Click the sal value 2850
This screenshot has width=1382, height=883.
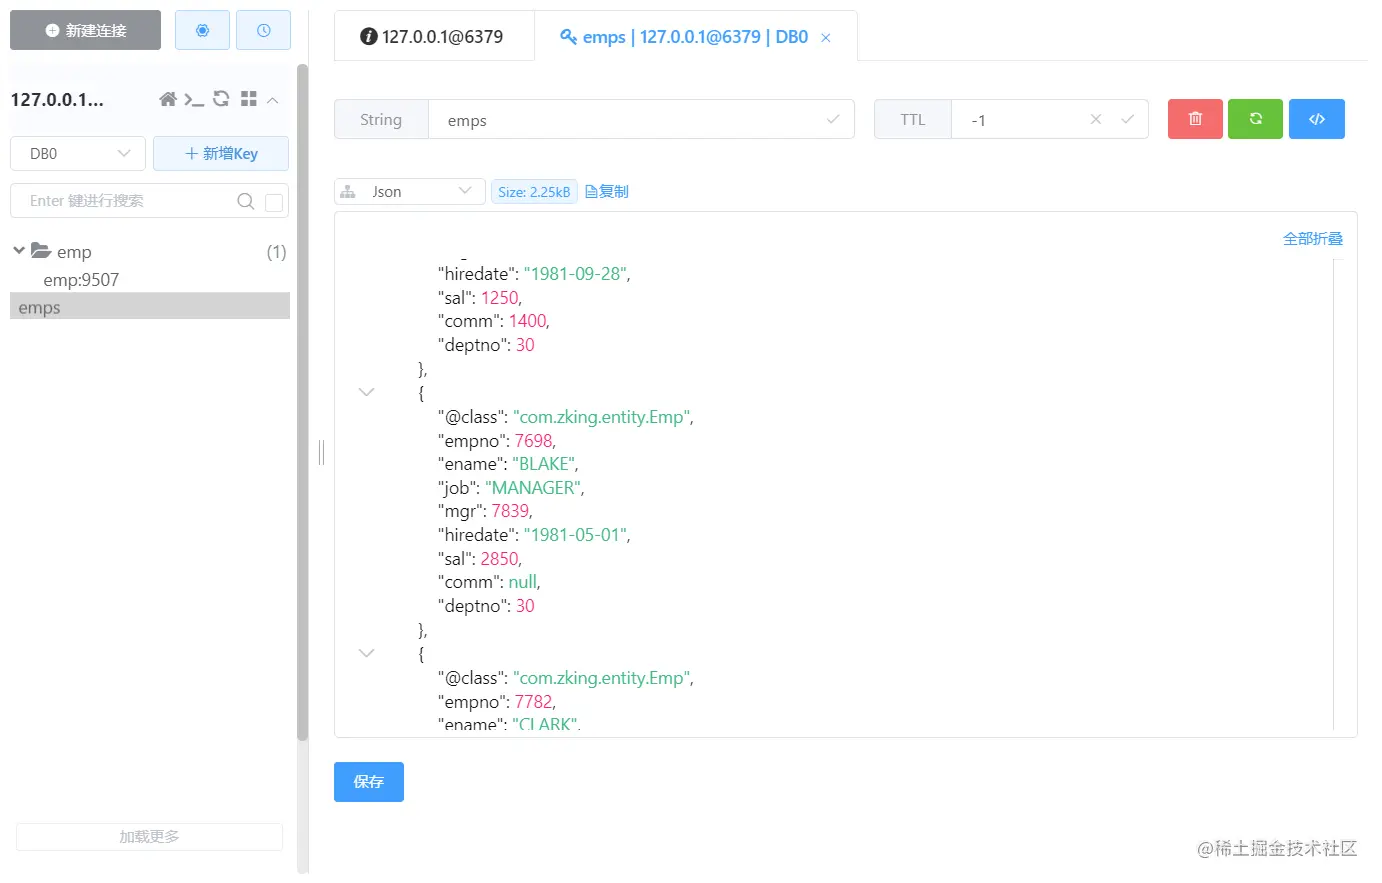click(500, 559)
